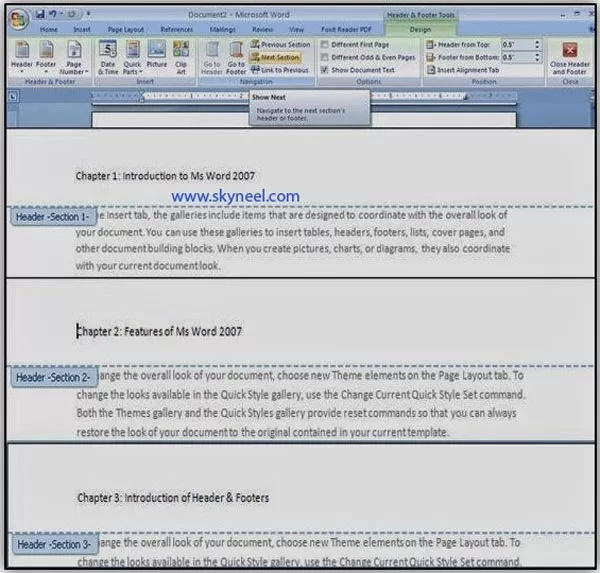Click the right indent marker on ruler

(466, 98)
